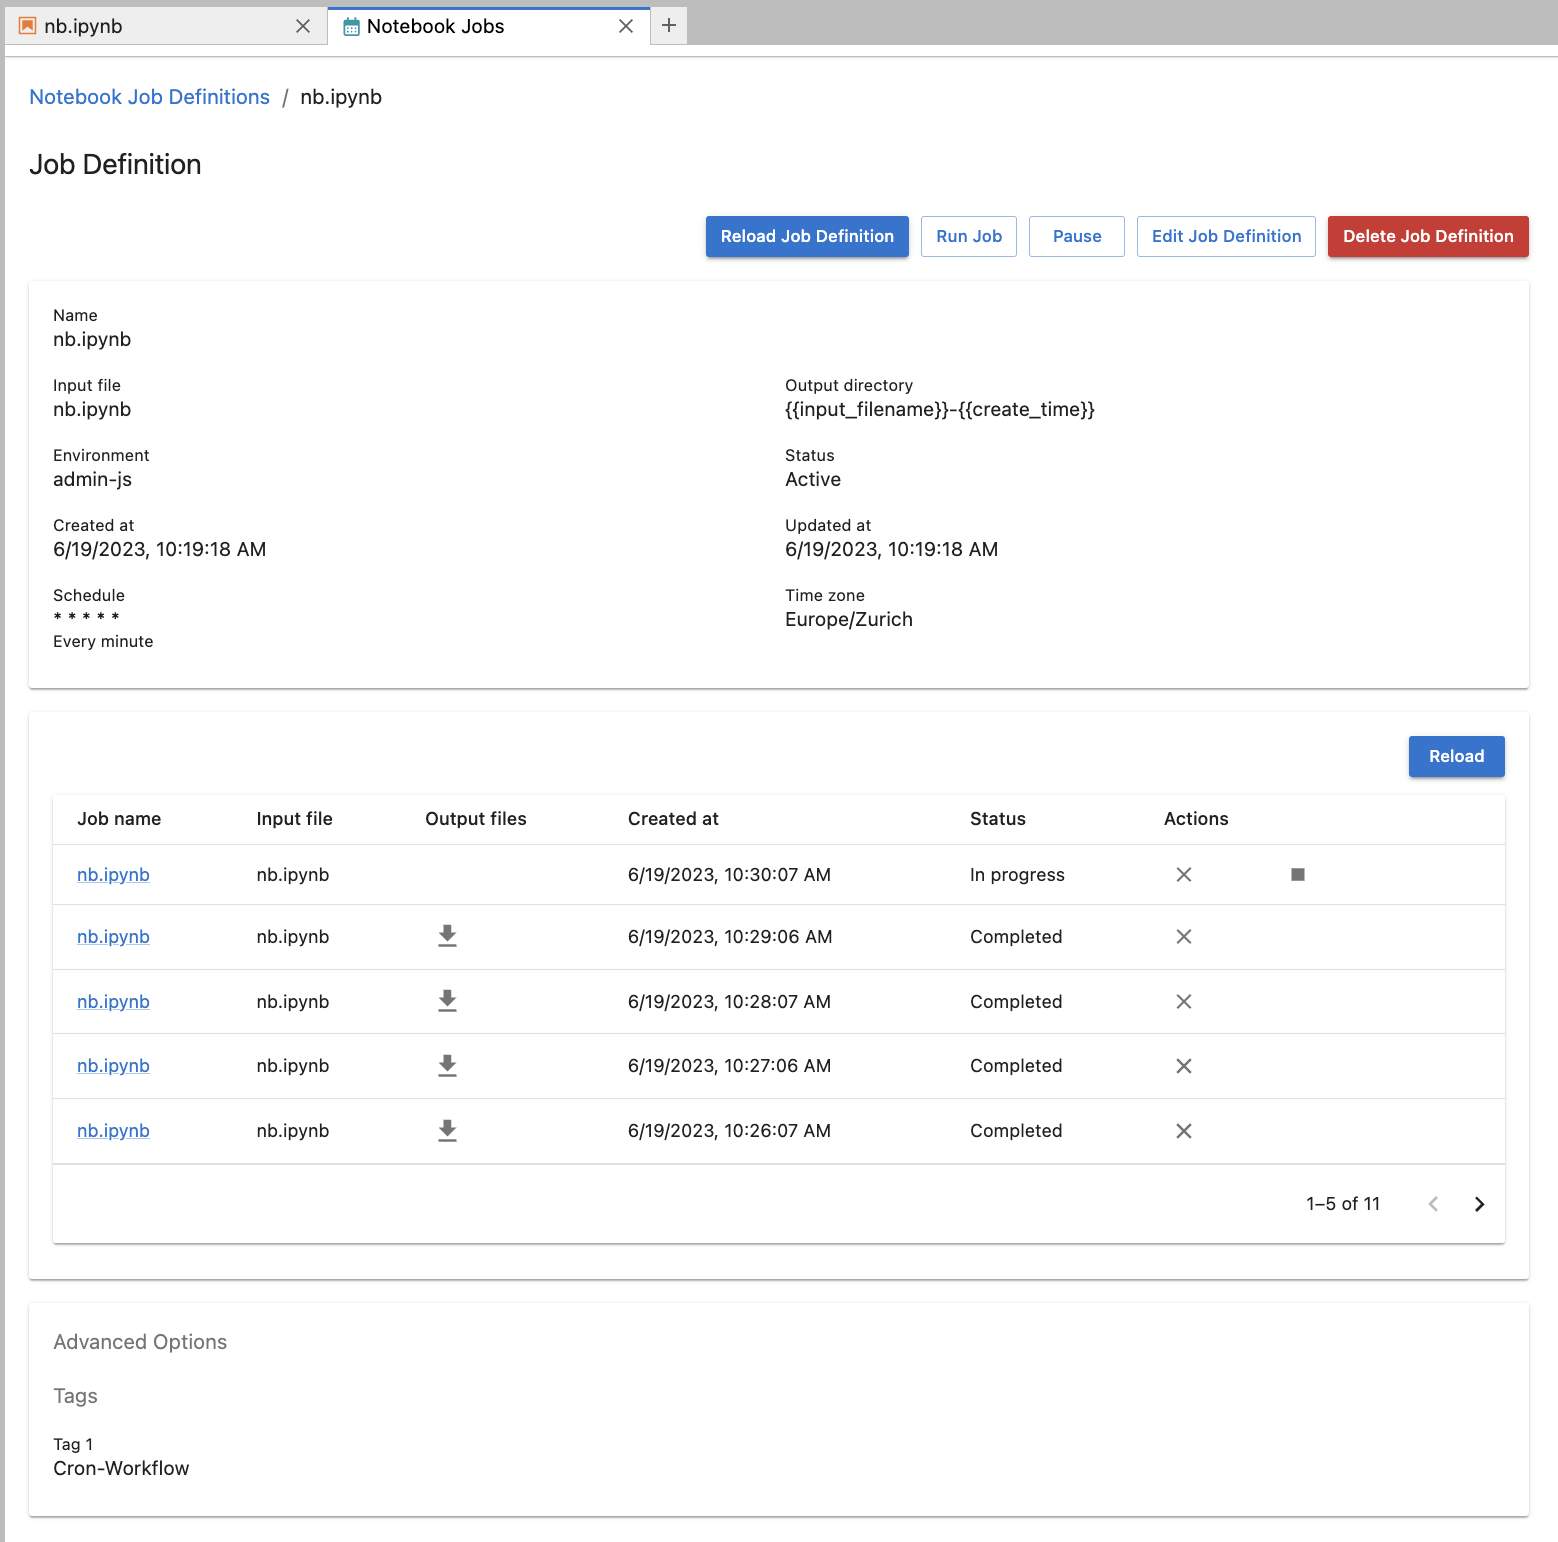Delete the in-progress job run
Viewport: 1558px width, 1542px height.
coord(1183,874)
